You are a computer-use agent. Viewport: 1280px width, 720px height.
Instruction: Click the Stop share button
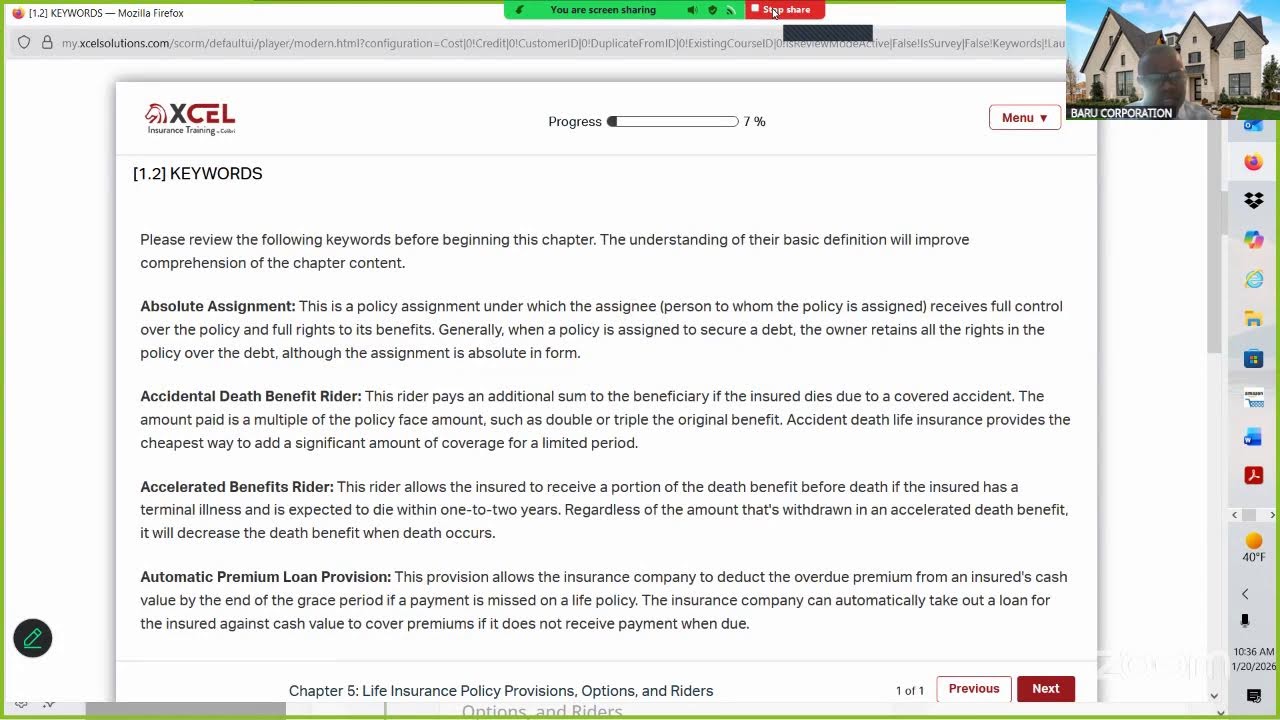[785, 10]
